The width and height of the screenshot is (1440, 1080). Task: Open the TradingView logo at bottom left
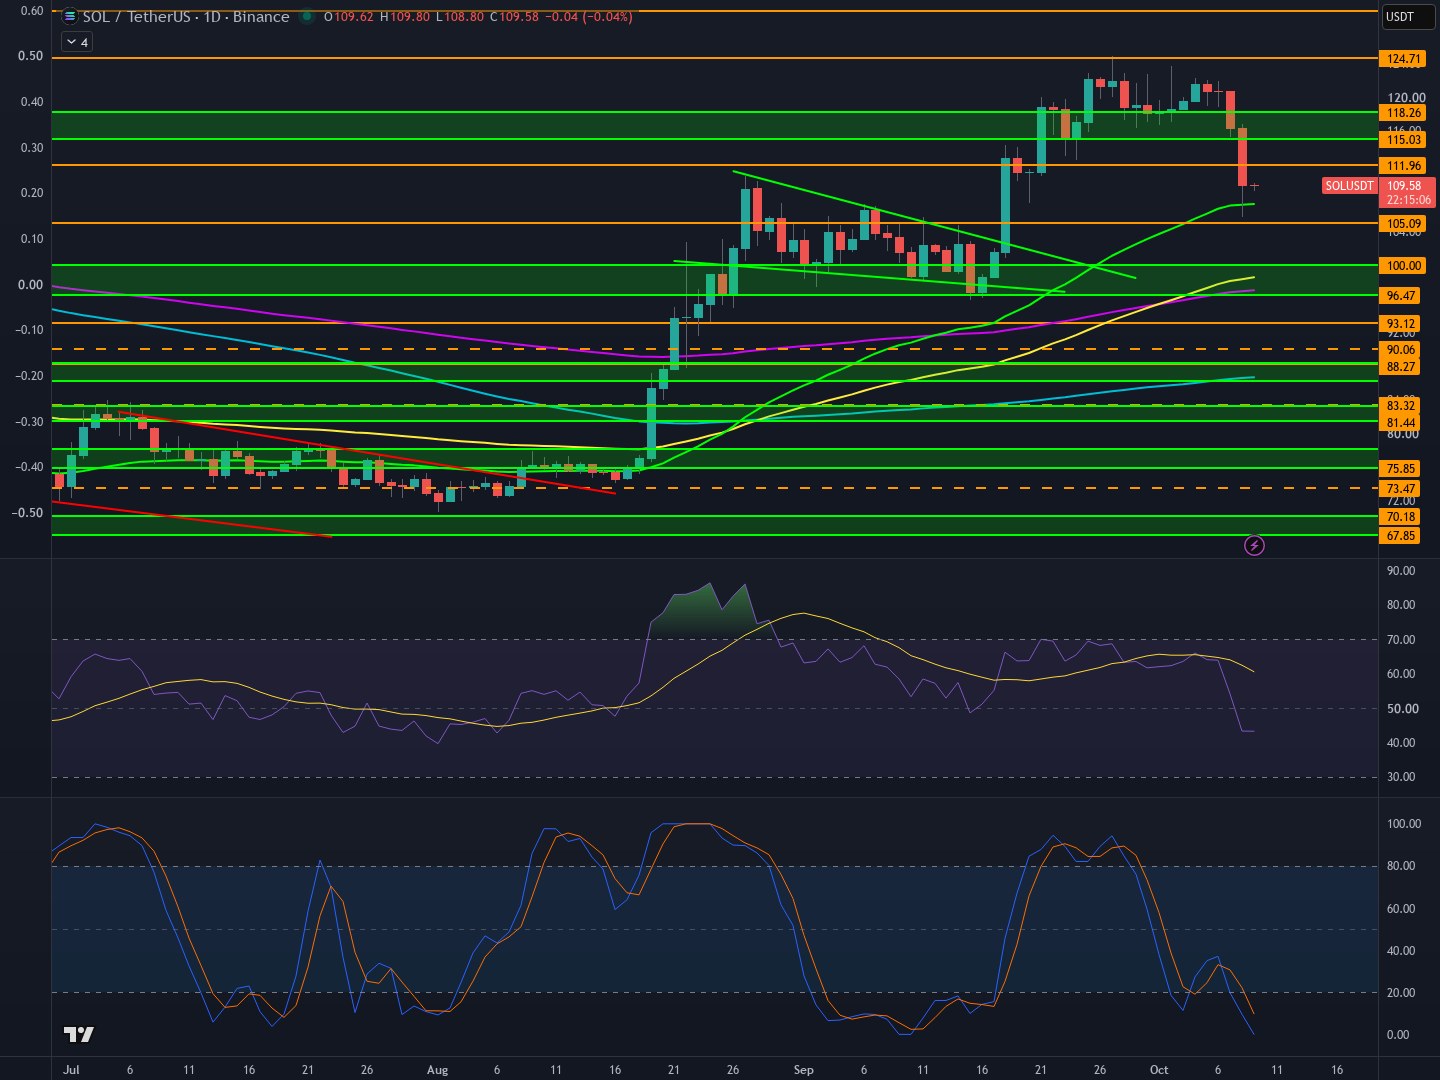point(78,1034)
